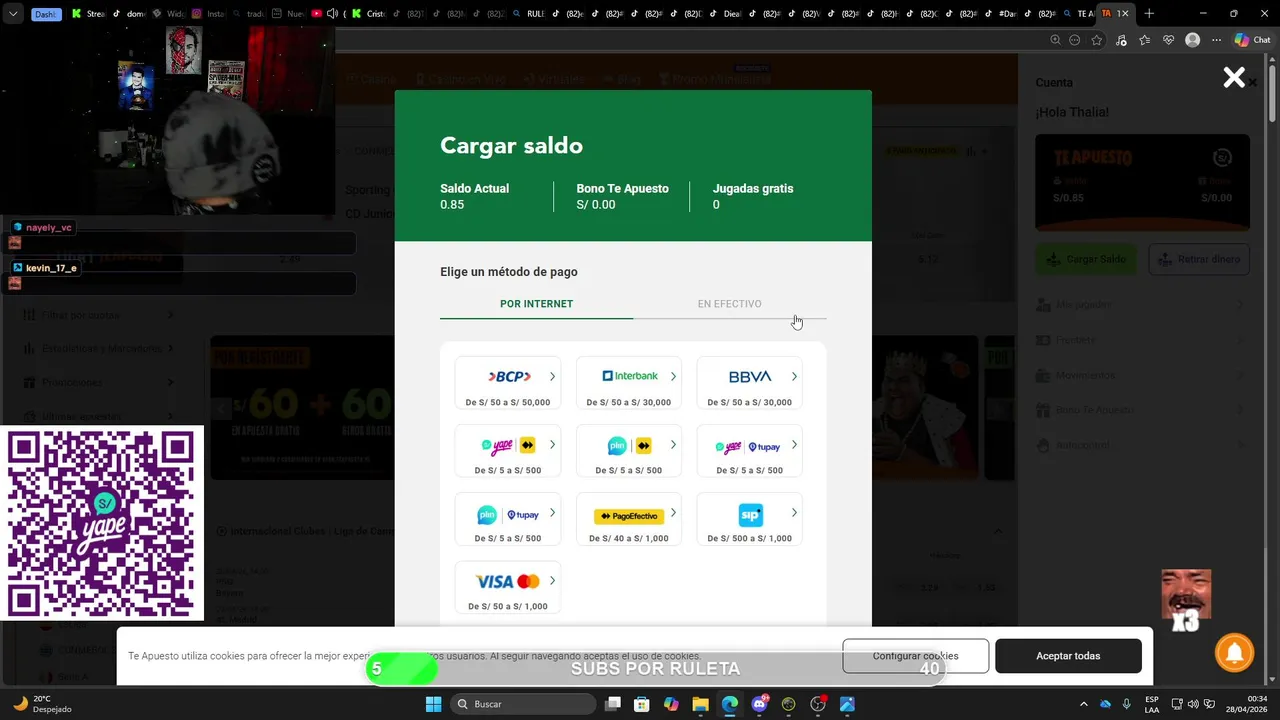Click the microphone tray icon
This screenshot has width=1280, height=720.
point(1127,704)
